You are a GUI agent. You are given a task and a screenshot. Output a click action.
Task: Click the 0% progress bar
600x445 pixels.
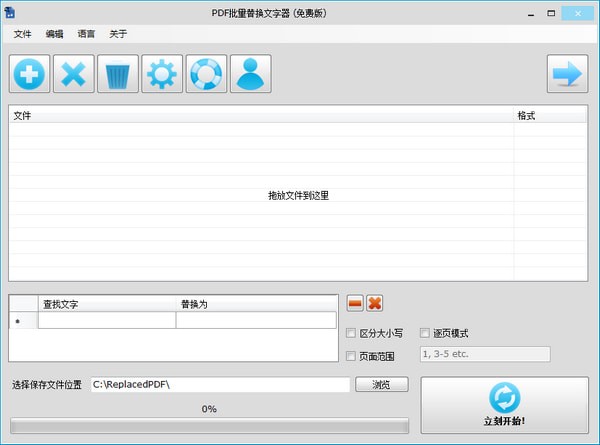(209, 425)
